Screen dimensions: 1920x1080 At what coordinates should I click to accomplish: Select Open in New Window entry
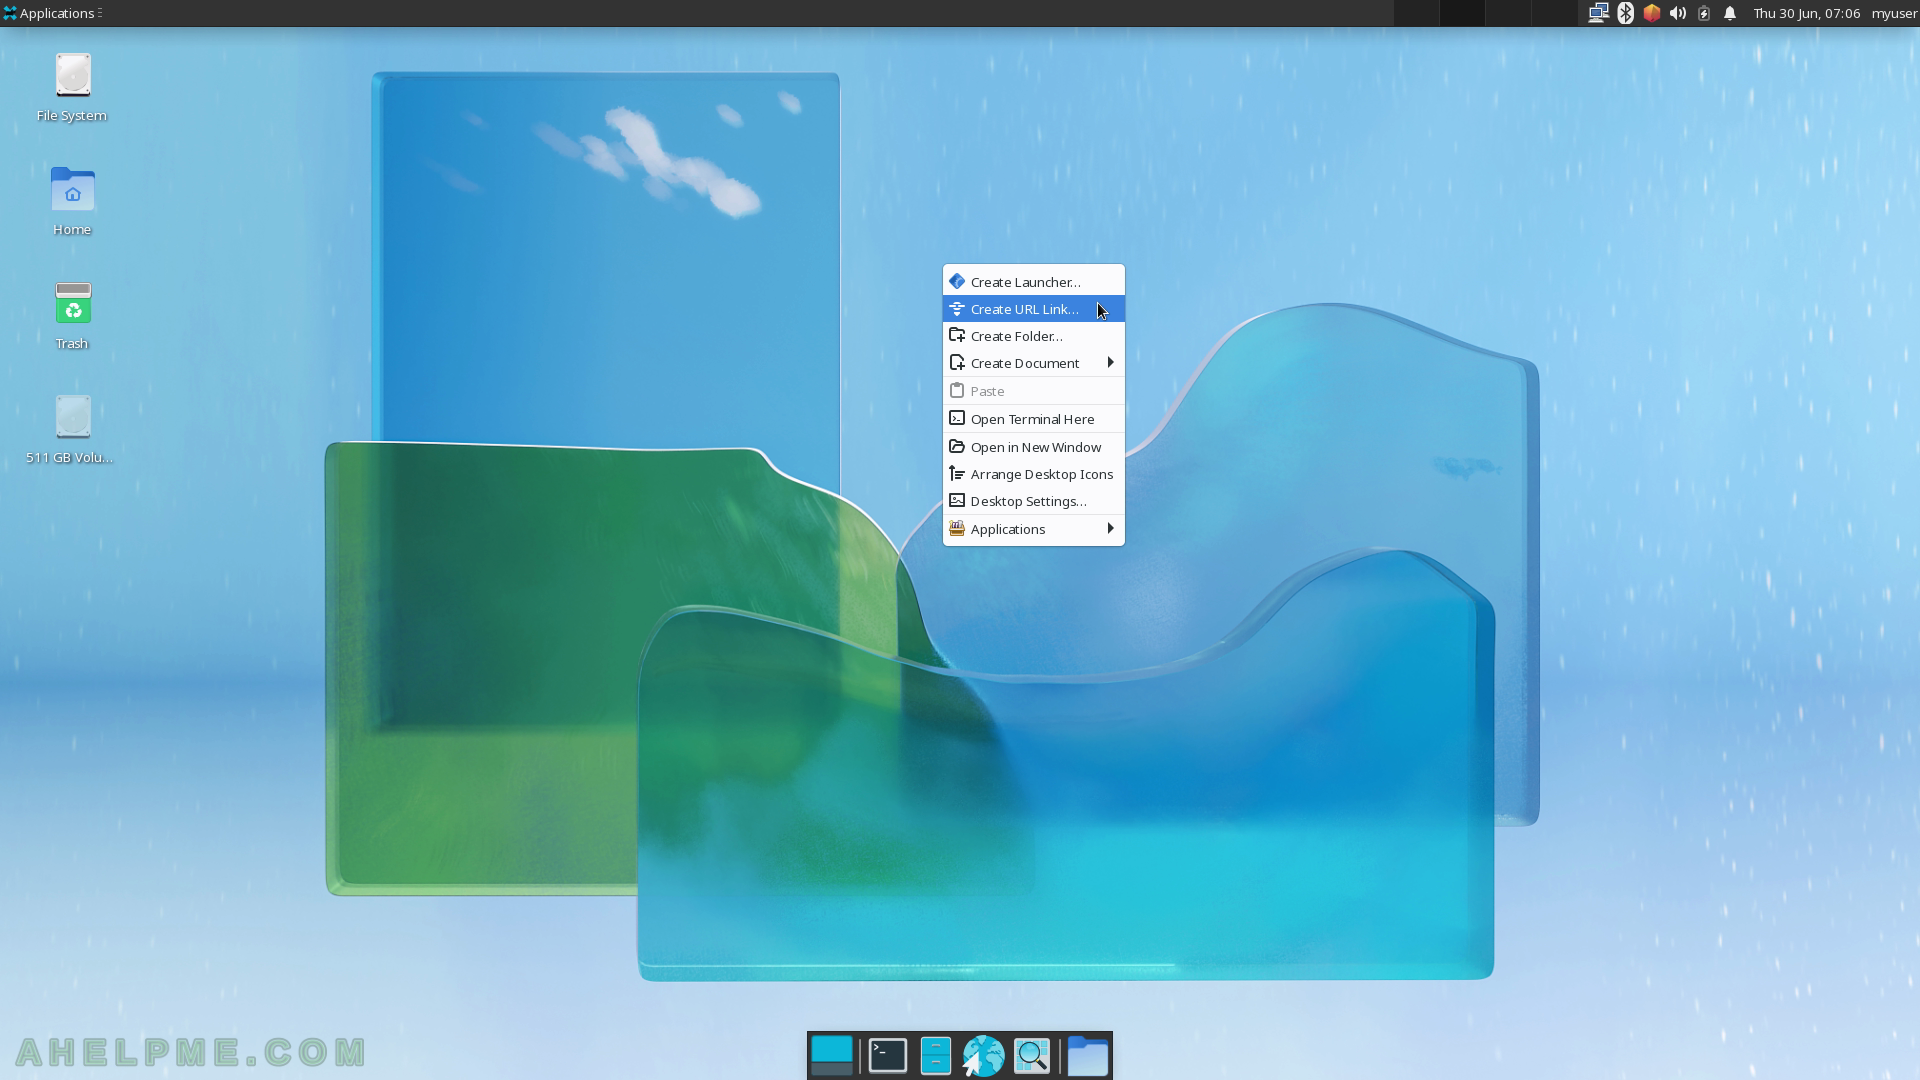(1034, 447)
